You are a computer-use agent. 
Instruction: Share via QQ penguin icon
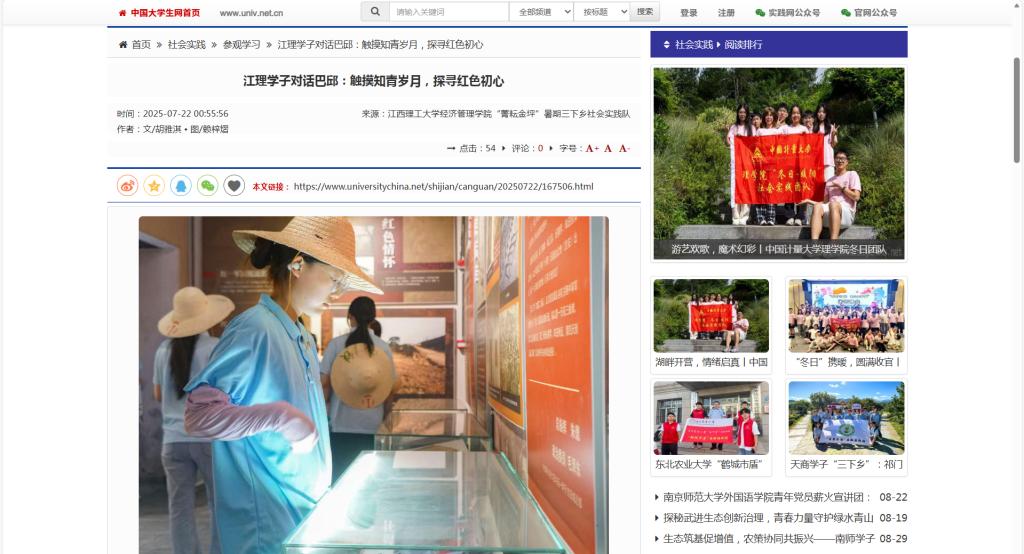tap(181, 186)
